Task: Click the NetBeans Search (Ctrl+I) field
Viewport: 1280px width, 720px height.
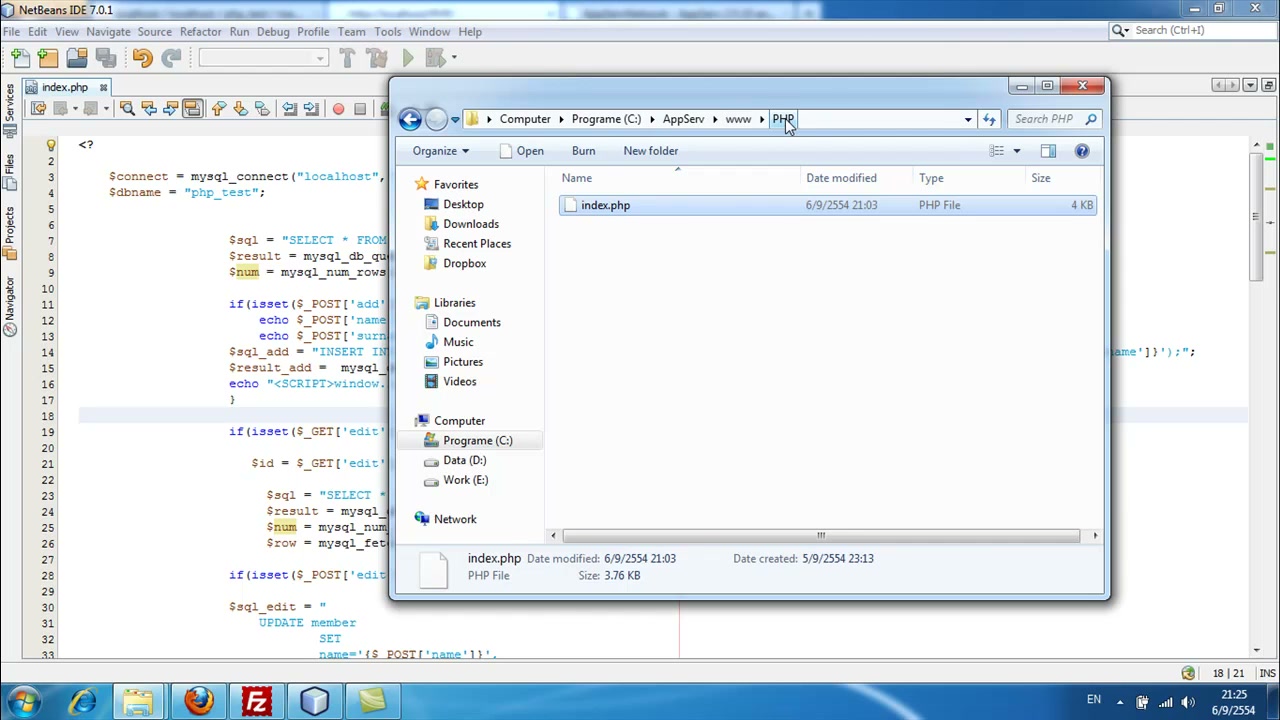Action: (1195, 30)
